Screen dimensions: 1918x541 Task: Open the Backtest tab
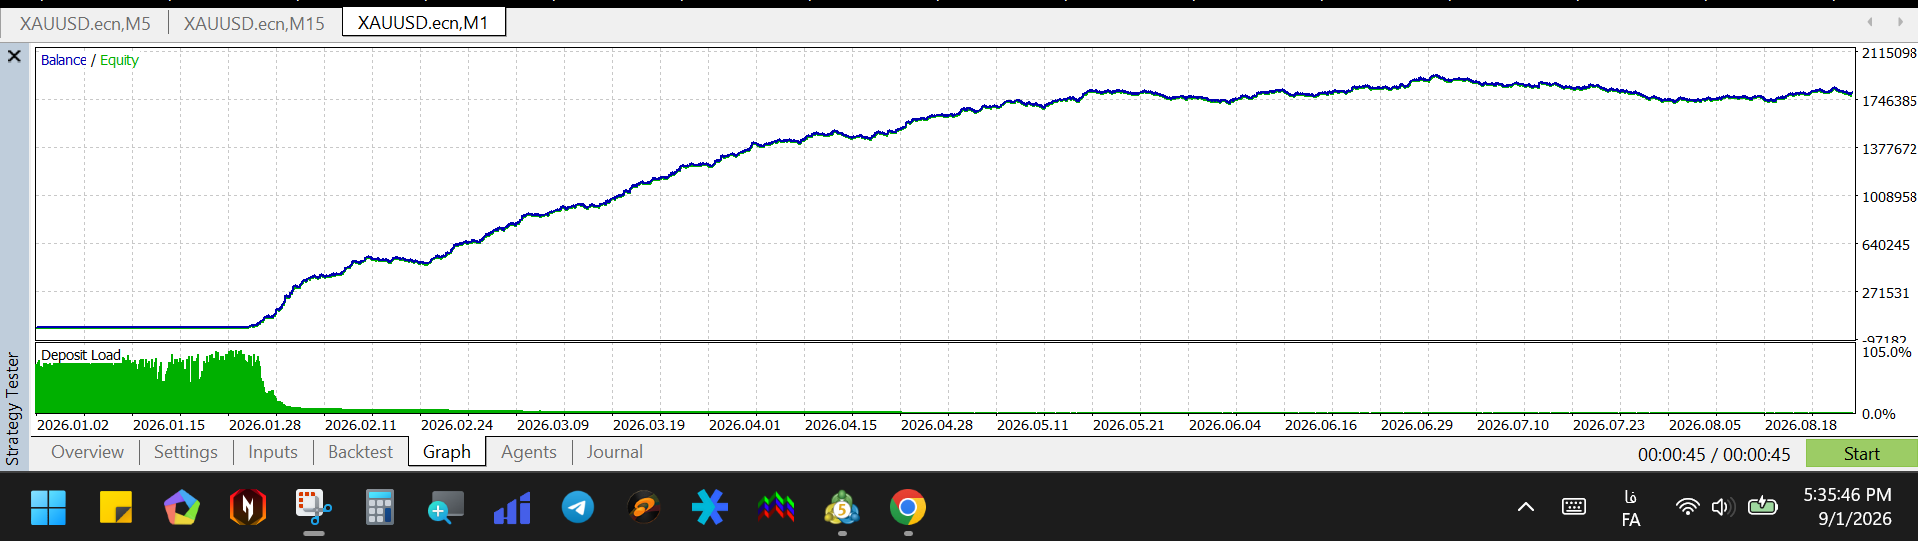pyautogui.click(x=360, y=452)
